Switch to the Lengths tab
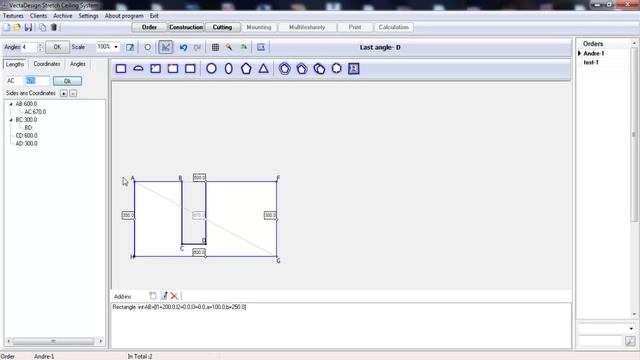Image resolution: width=640 pixels, height=360 pixels. coord(15,64)
